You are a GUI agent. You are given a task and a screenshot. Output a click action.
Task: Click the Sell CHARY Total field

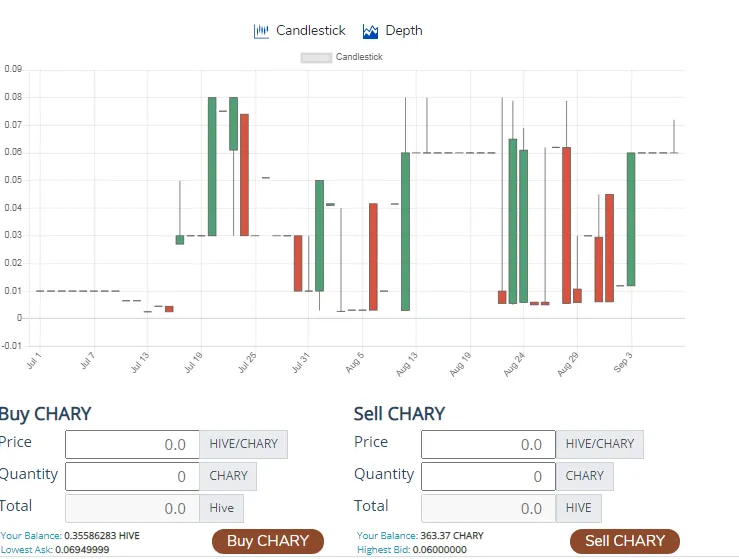tap(488, 509)
